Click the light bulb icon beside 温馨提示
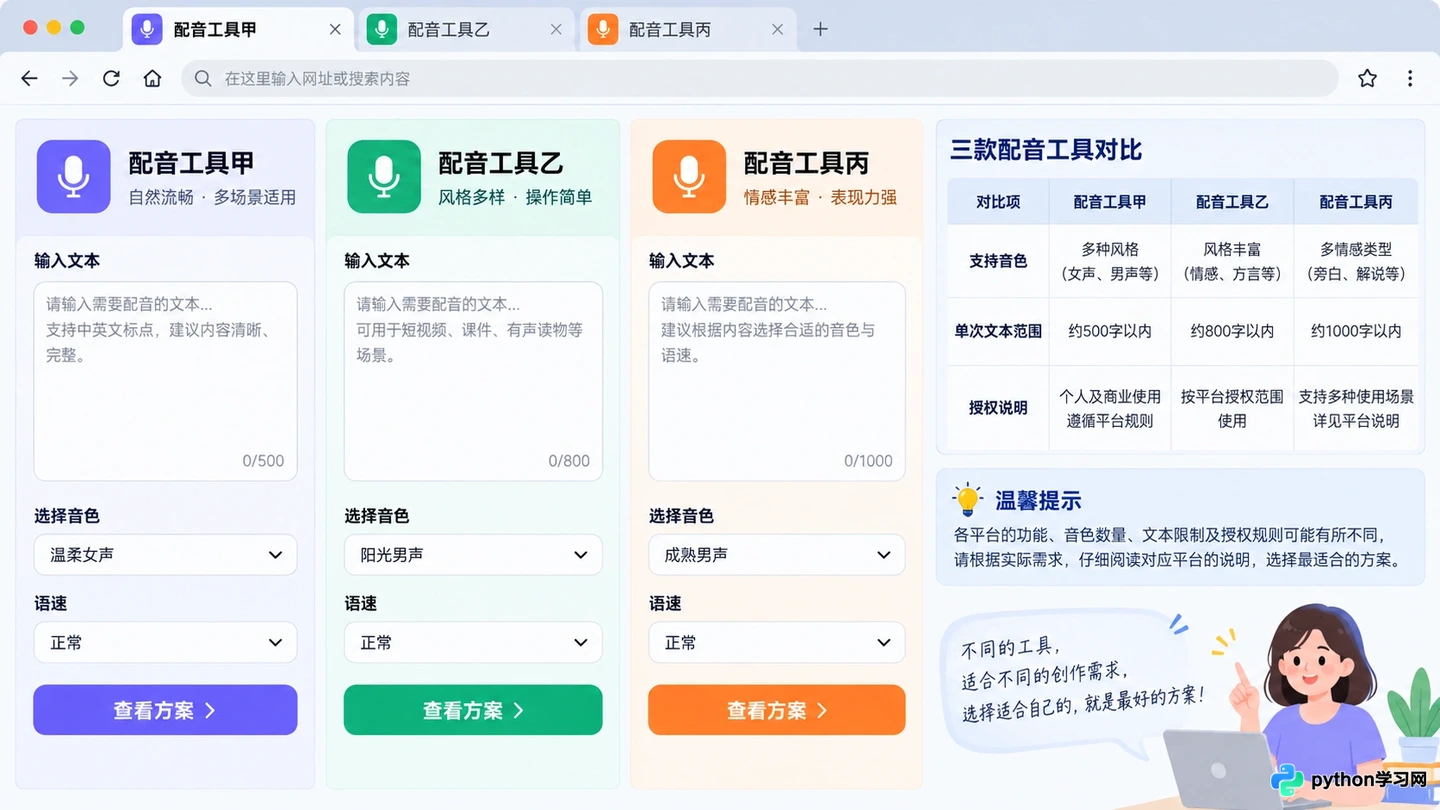This screenshot has height=810, width=1440. point(968,499)
